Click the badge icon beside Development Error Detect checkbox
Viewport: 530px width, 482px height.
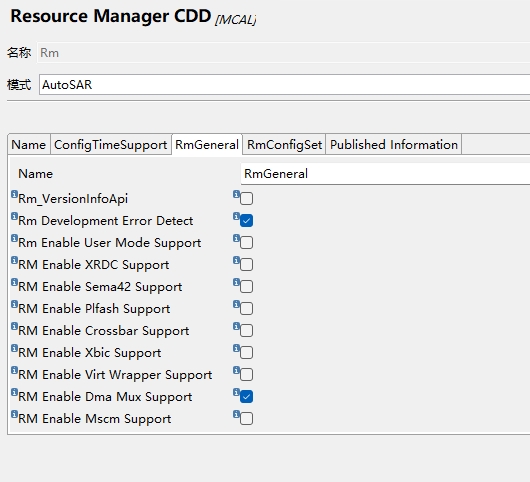[236, 216]
